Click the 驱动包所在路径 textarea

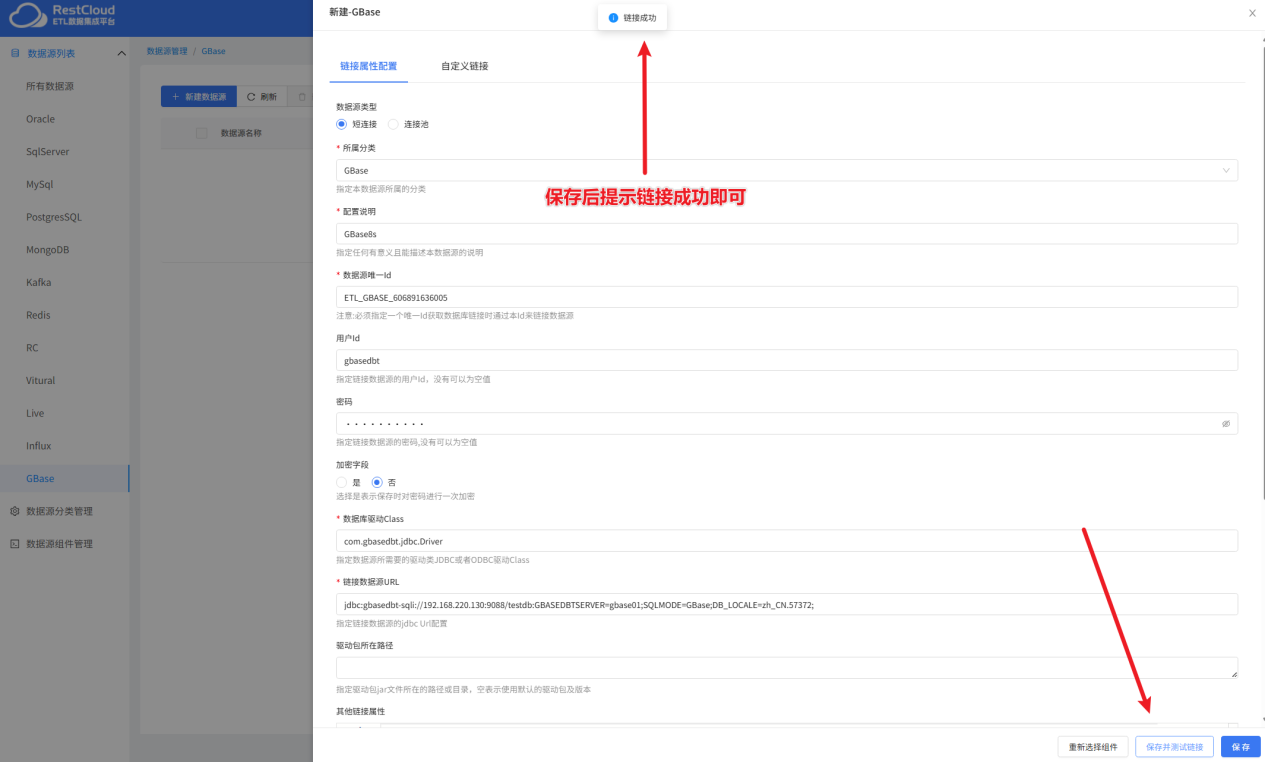click(787, 668)
